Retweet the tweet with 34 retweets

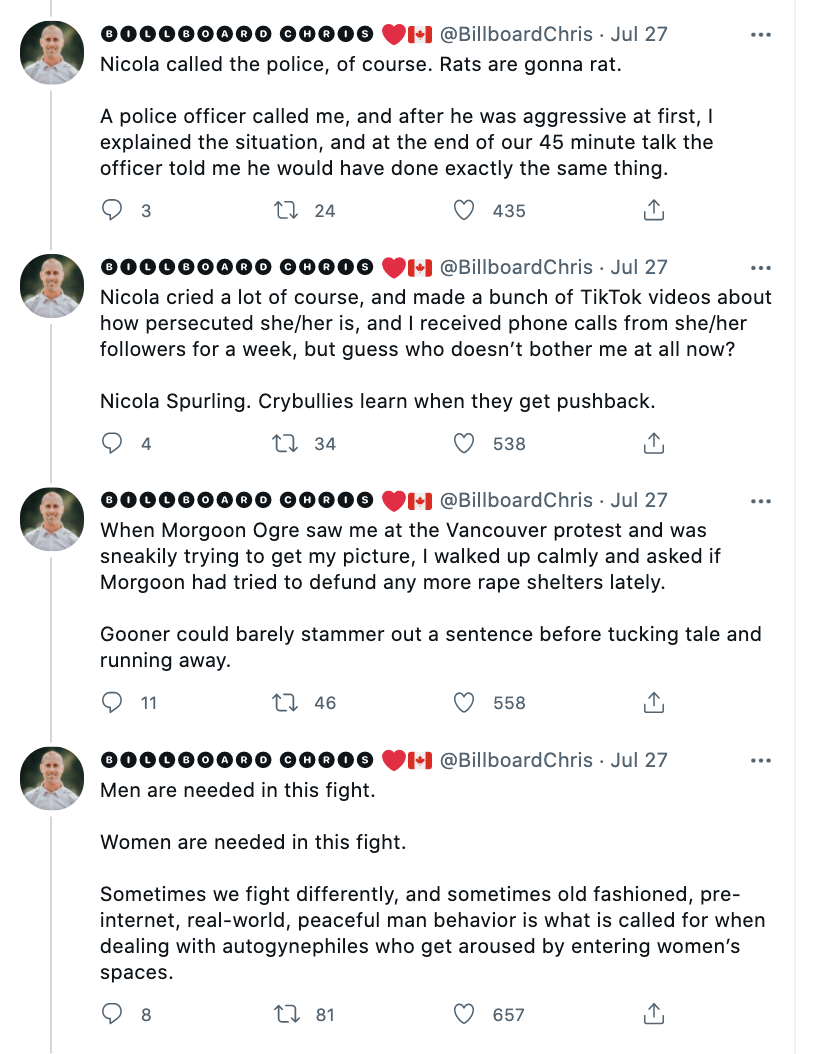point(286,444)
